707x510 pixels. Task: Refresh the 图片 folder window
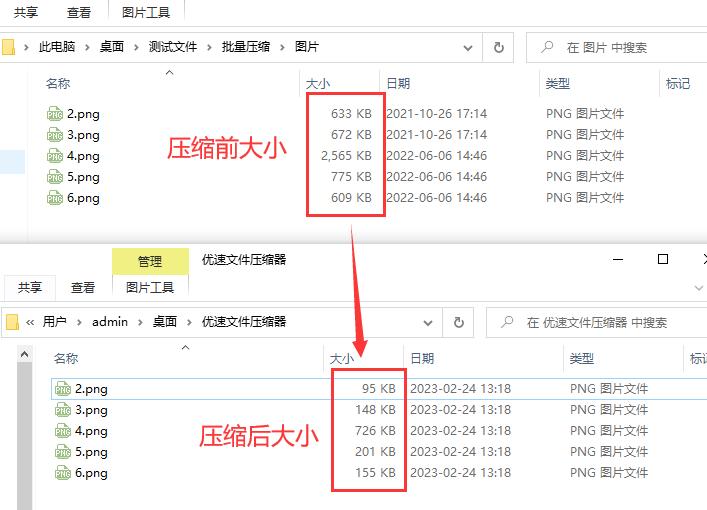pyautogui.click(x=498, y=47)
